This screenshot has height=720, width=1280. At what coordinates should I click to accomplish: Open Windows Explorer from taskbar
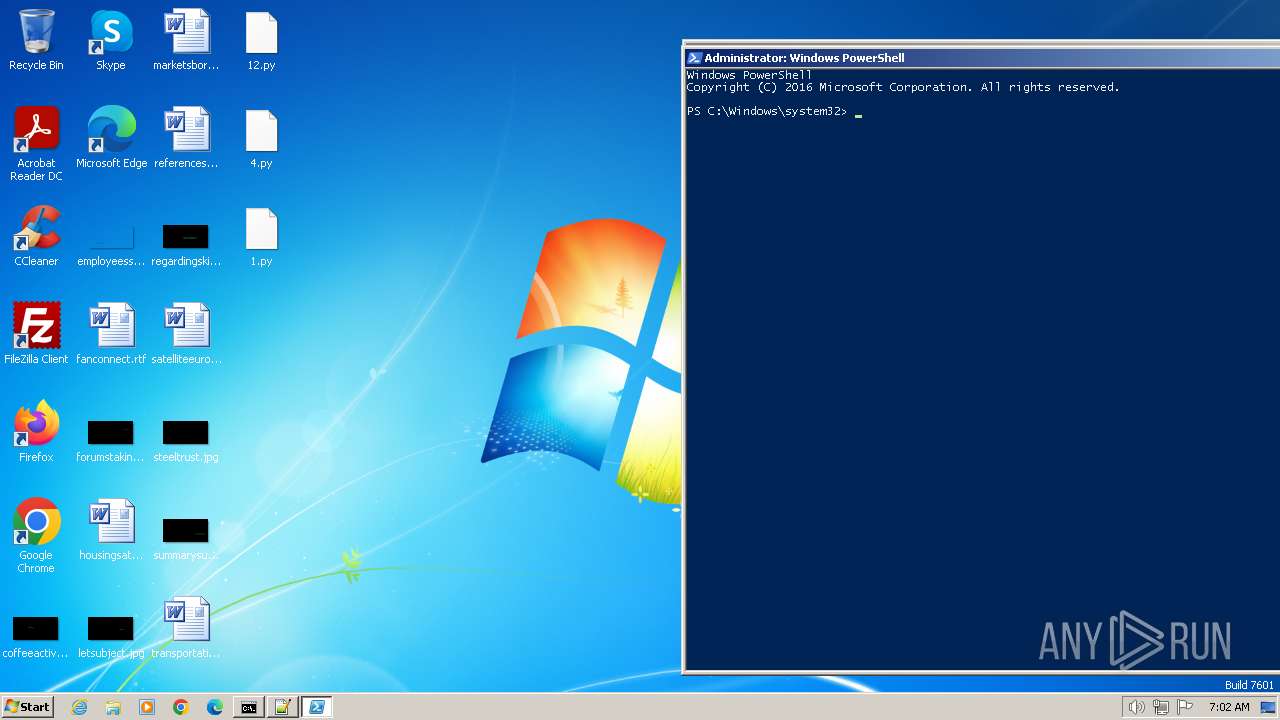point(113,707)
